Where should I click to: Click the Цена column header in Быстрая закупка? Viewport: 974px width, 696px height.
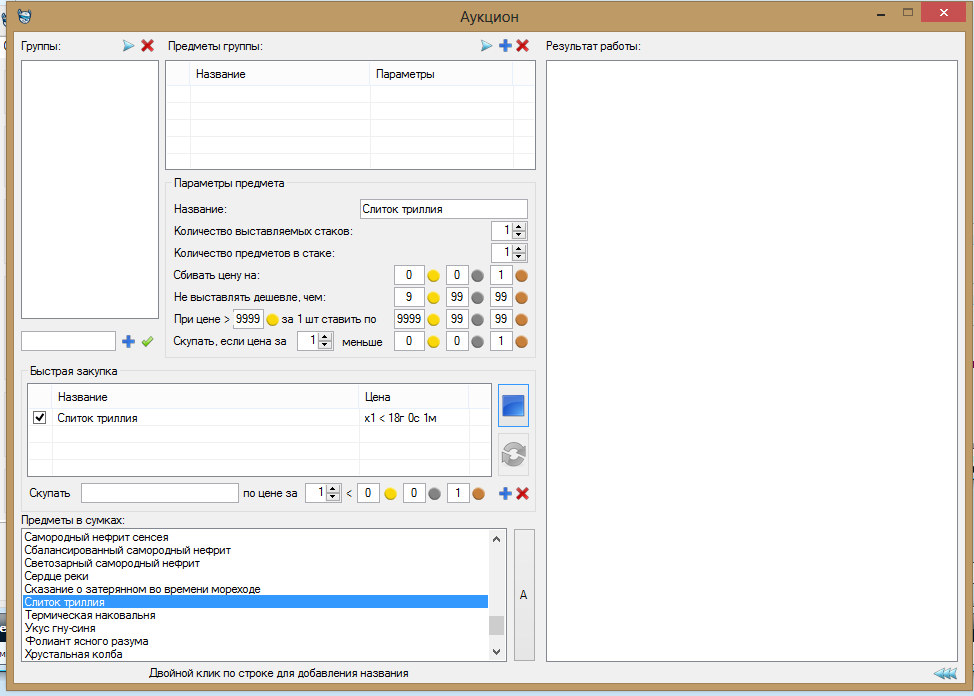point(378,397)
